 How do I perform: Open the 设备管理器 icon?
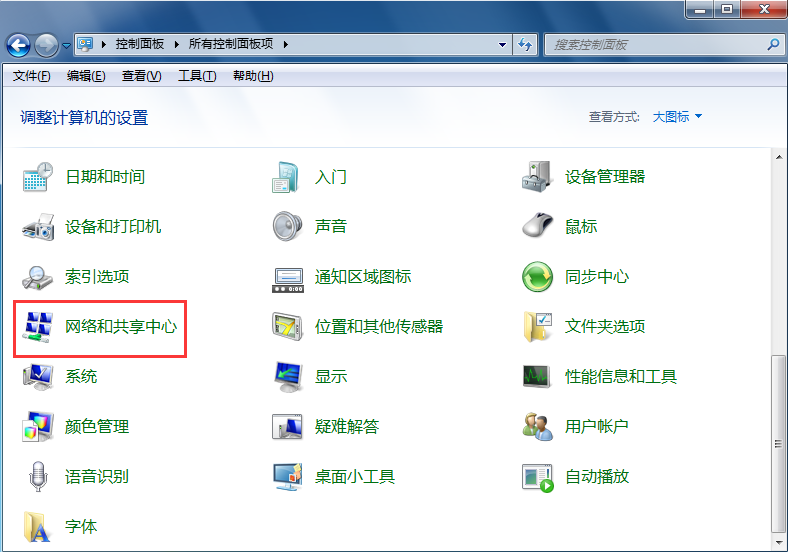tap(538, 177)
